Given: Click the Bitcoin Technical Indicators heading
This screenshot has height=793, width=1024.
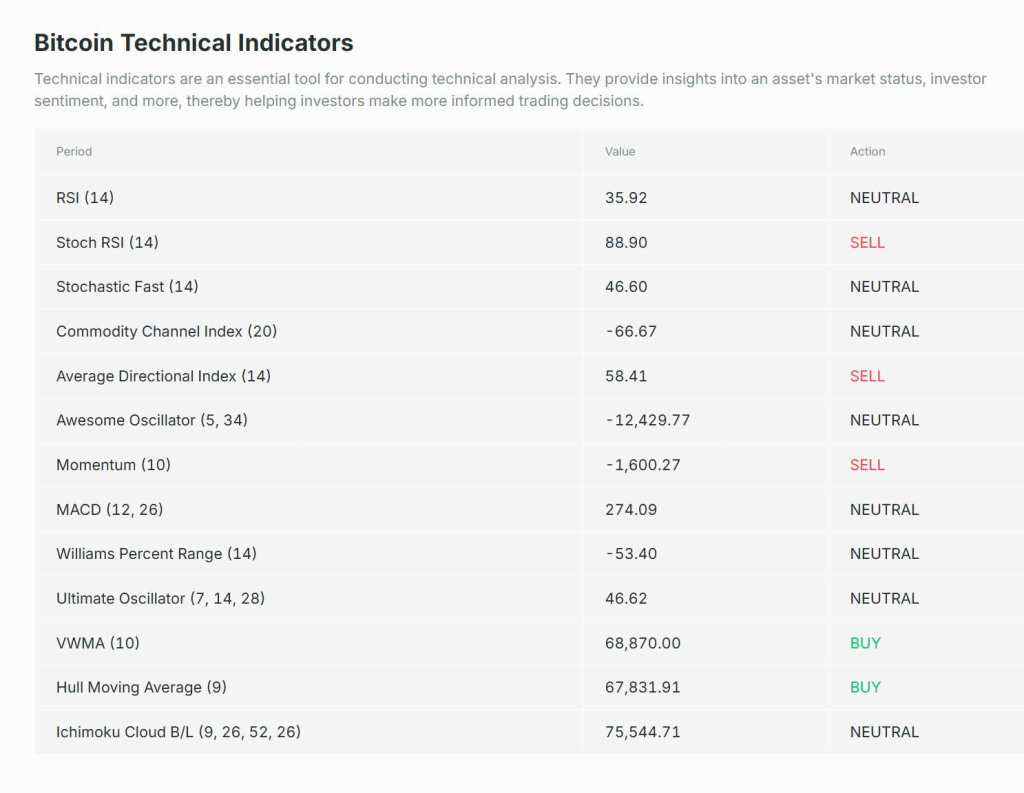Looking at the screenshot, I should [193, 43].
